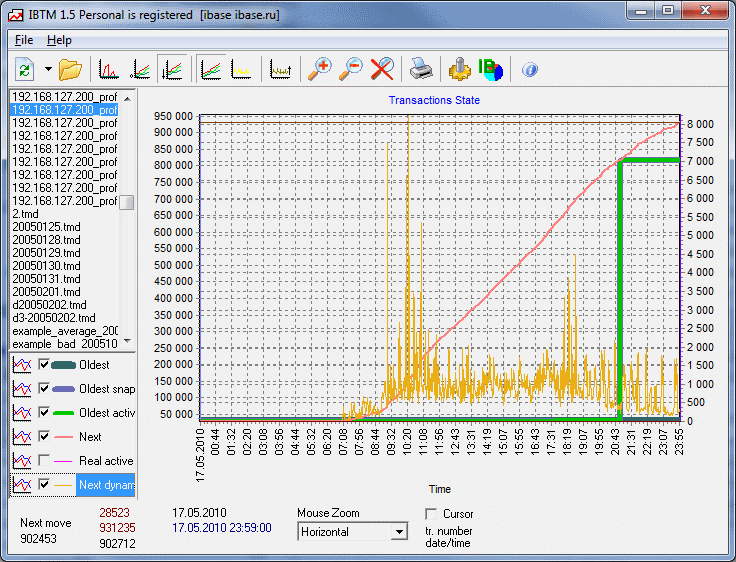
Task: Uncheck the Oldest series checkbox
Action: point(43,365)
